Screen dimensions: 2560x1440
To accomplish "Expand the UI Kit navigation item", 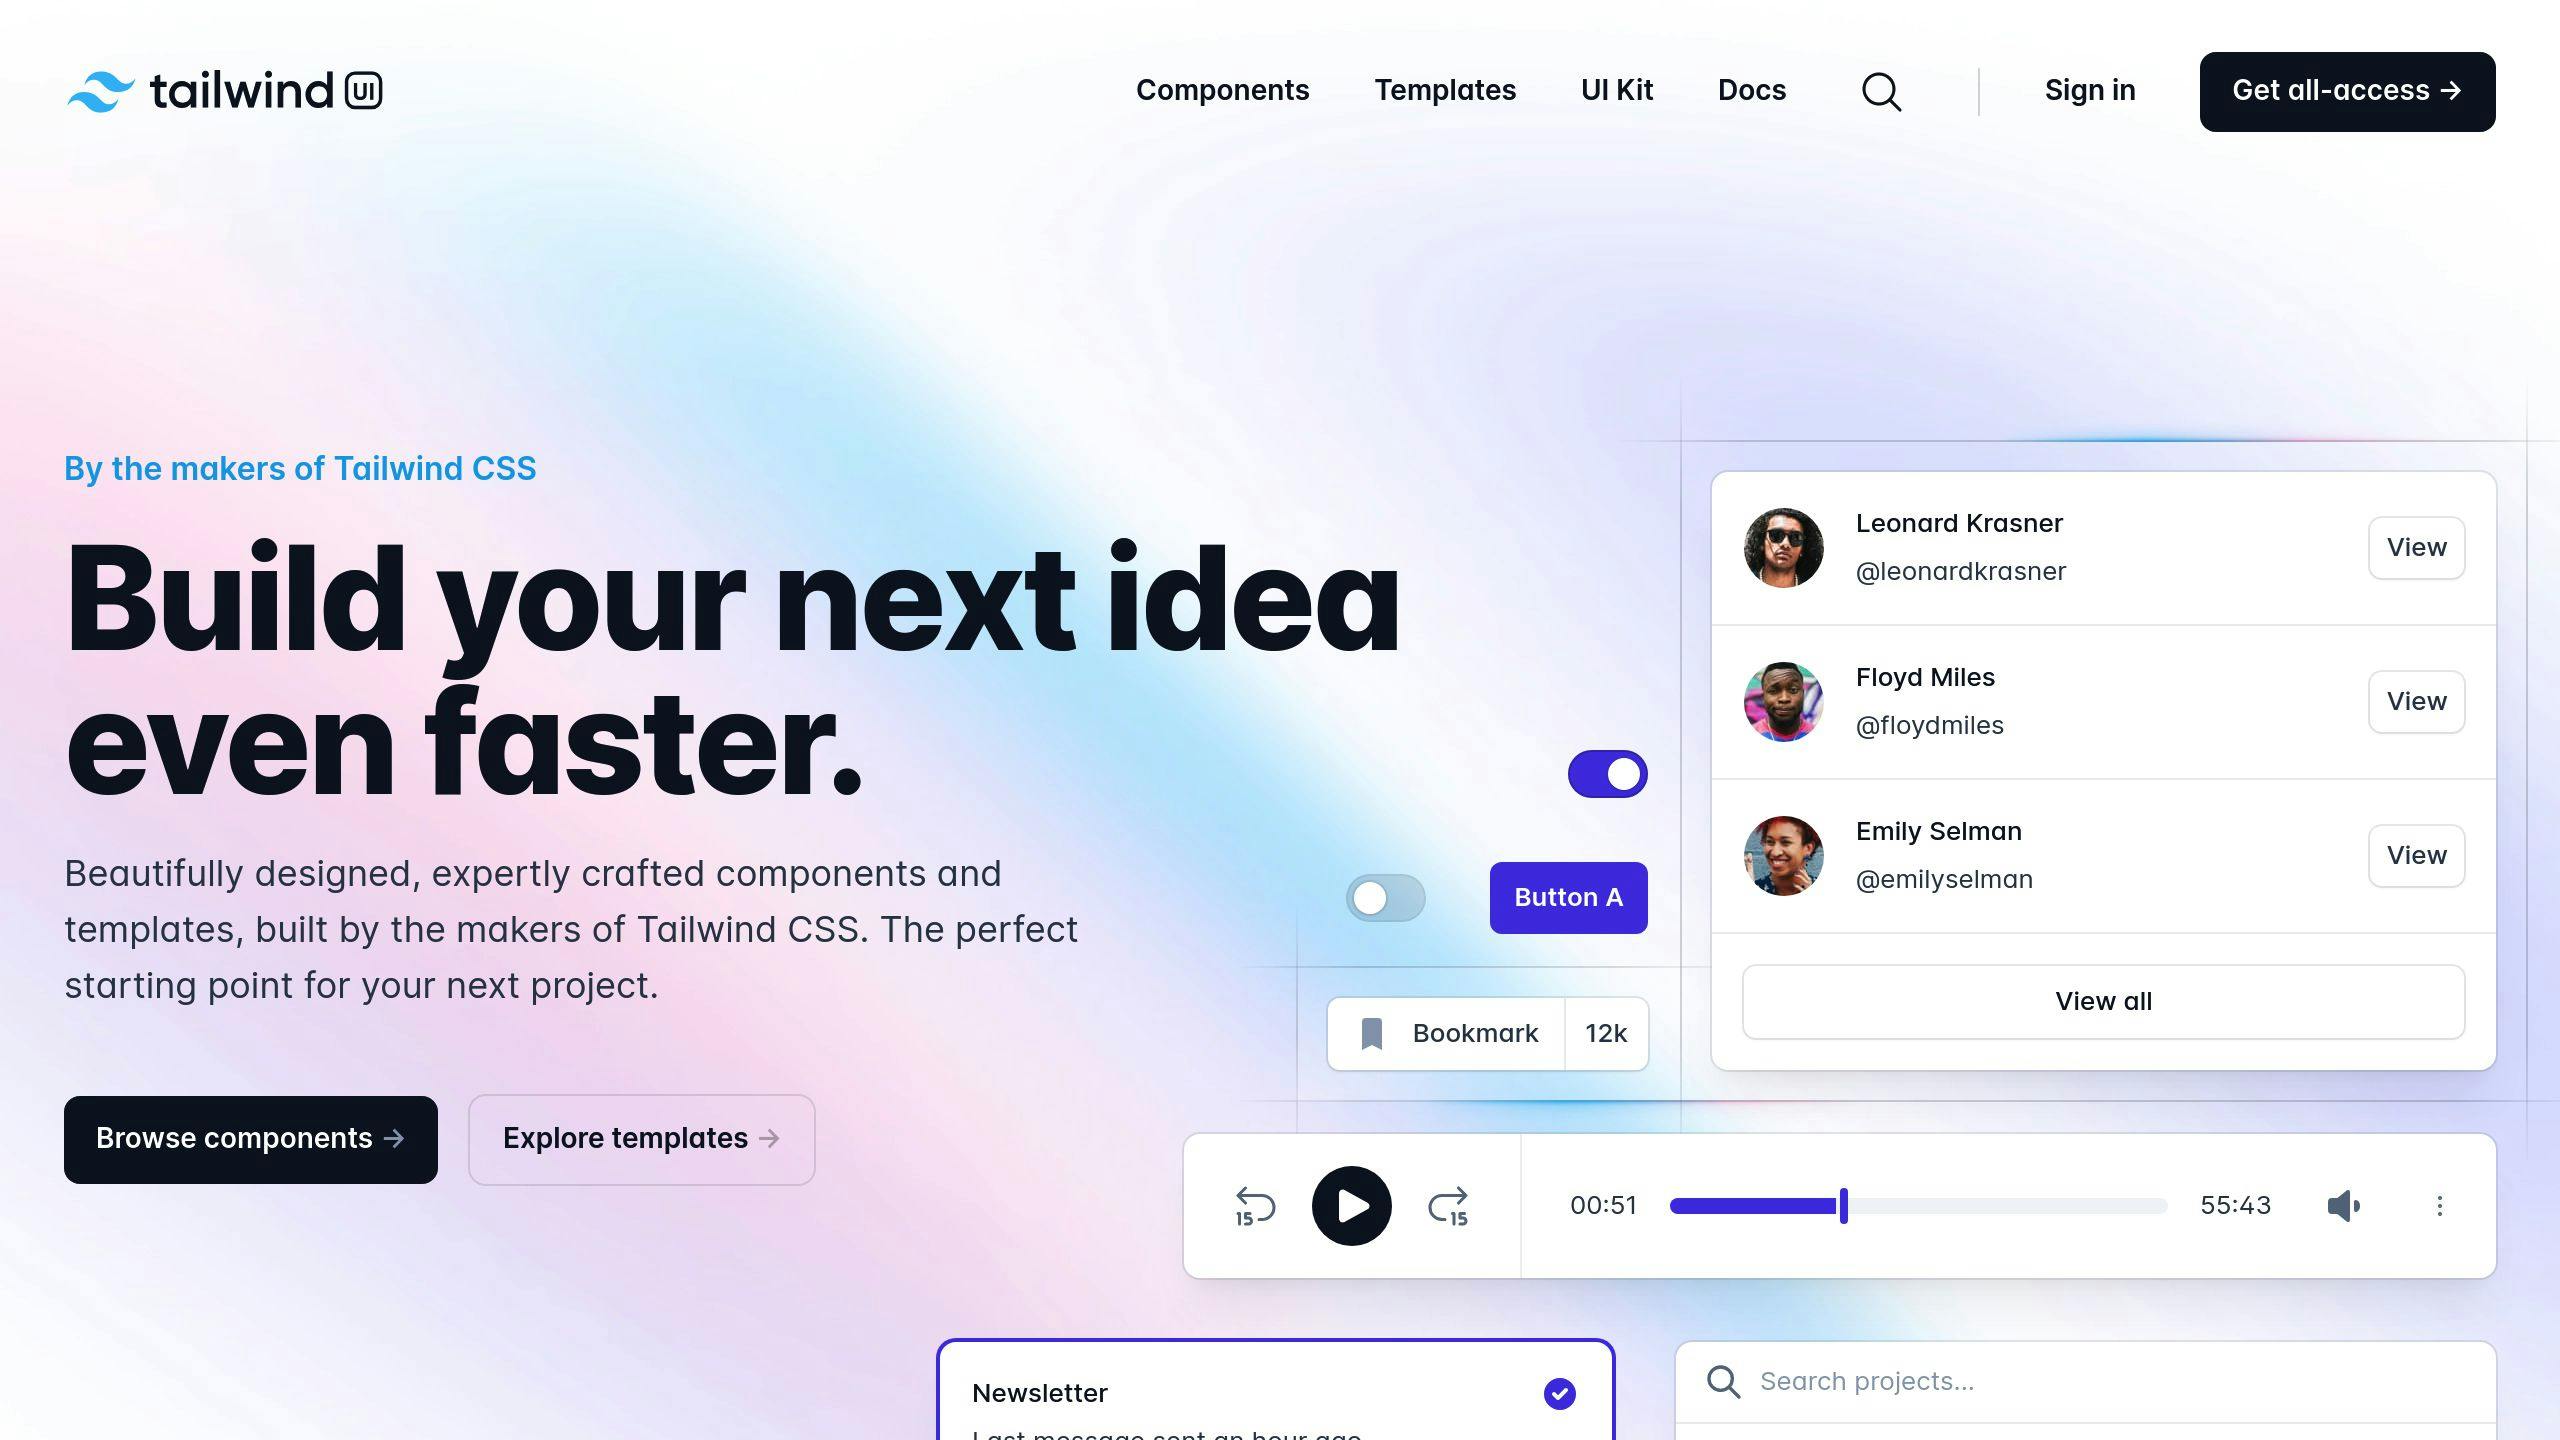I will click(x=1616, y=90).
